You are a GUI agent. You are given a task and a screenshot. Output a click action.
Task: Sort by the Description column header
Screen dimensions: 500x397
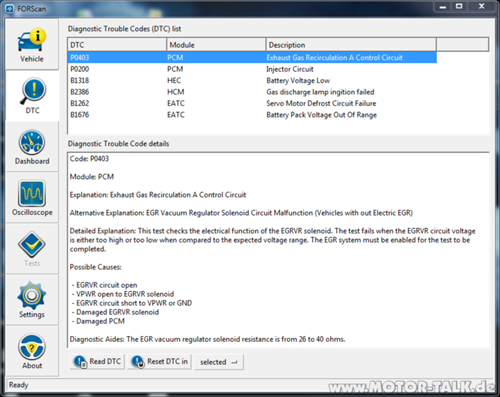coord(351,45)
